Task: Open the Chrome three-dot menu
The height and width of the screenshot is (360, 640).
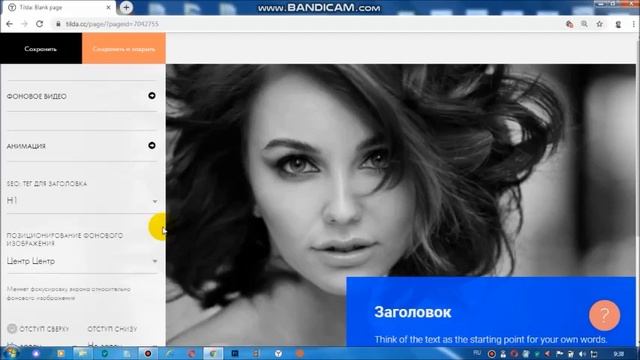Action: click(x=633, y=24)
